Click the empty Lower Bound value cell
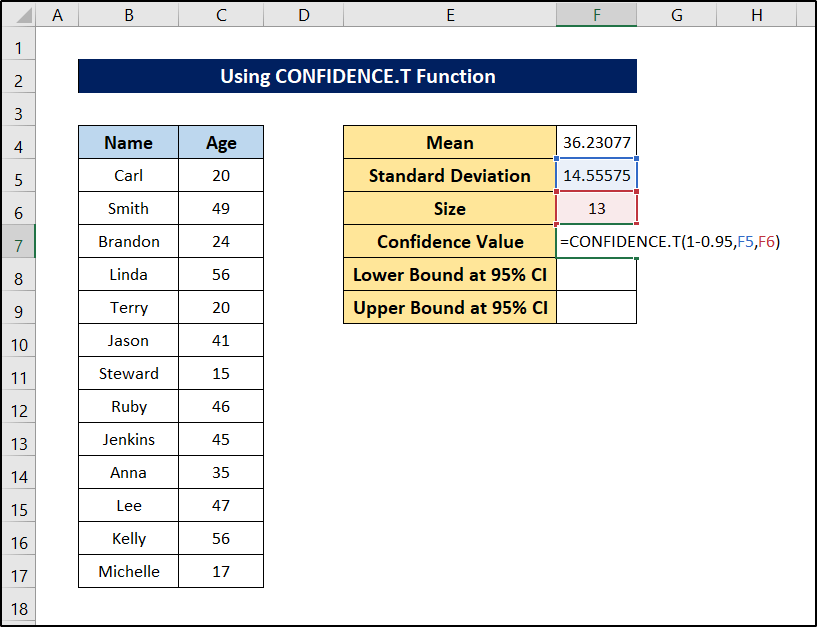Screen dimensions: 817x627 pyautogui.click(x=596, y=275)
